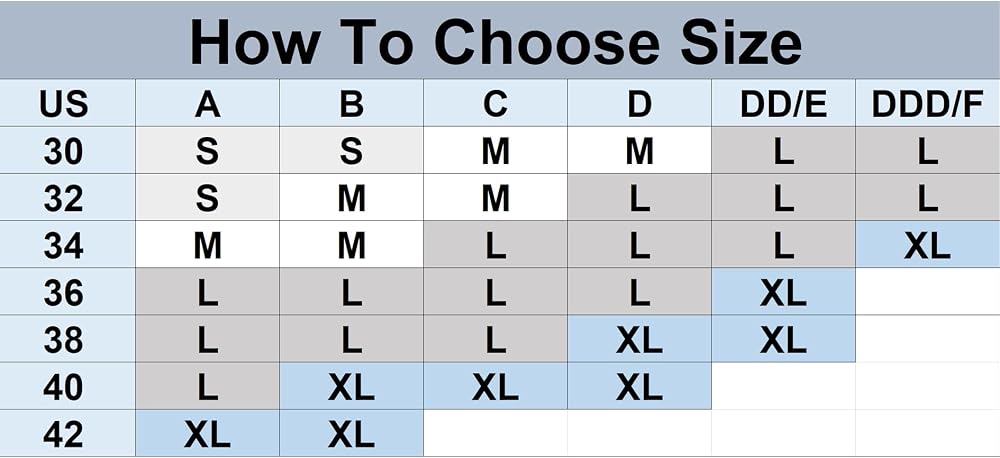
Task: Click the M cell for 34 A
Action: coord(207,244)
